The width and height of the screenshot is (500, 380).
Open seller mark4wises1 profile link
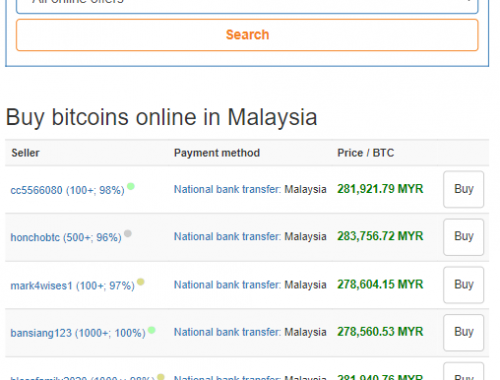(x=72, y=286)
